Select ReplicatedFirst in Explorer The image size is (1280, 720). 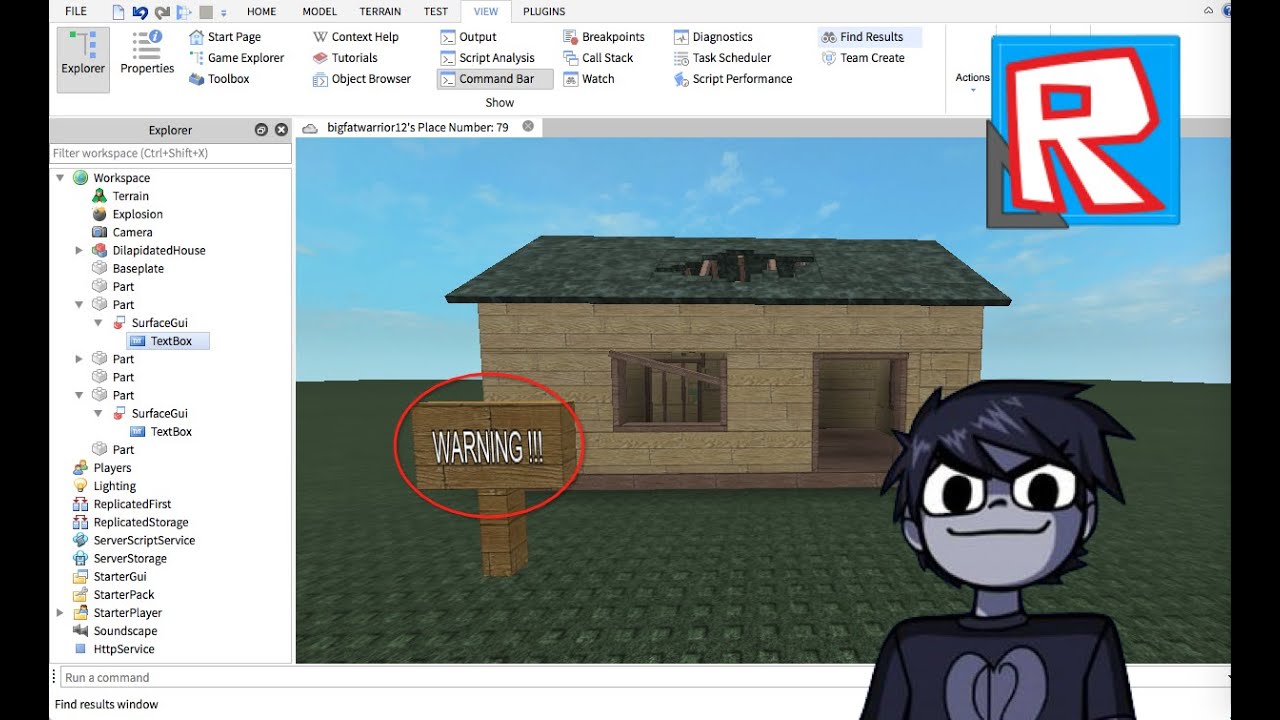pos(122,504)
